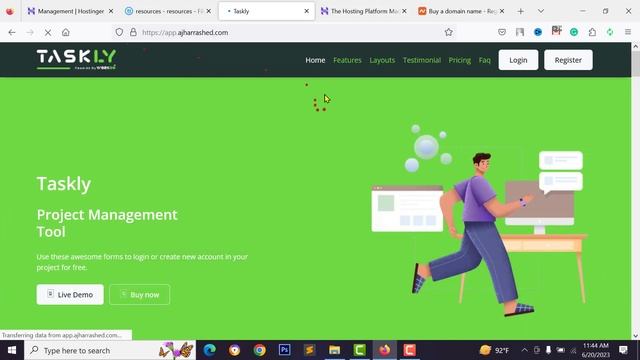Click the green Grammarly extension icon
Viewport: 640px width, 360px height.
pyautogui.click(x=574, y=32)
